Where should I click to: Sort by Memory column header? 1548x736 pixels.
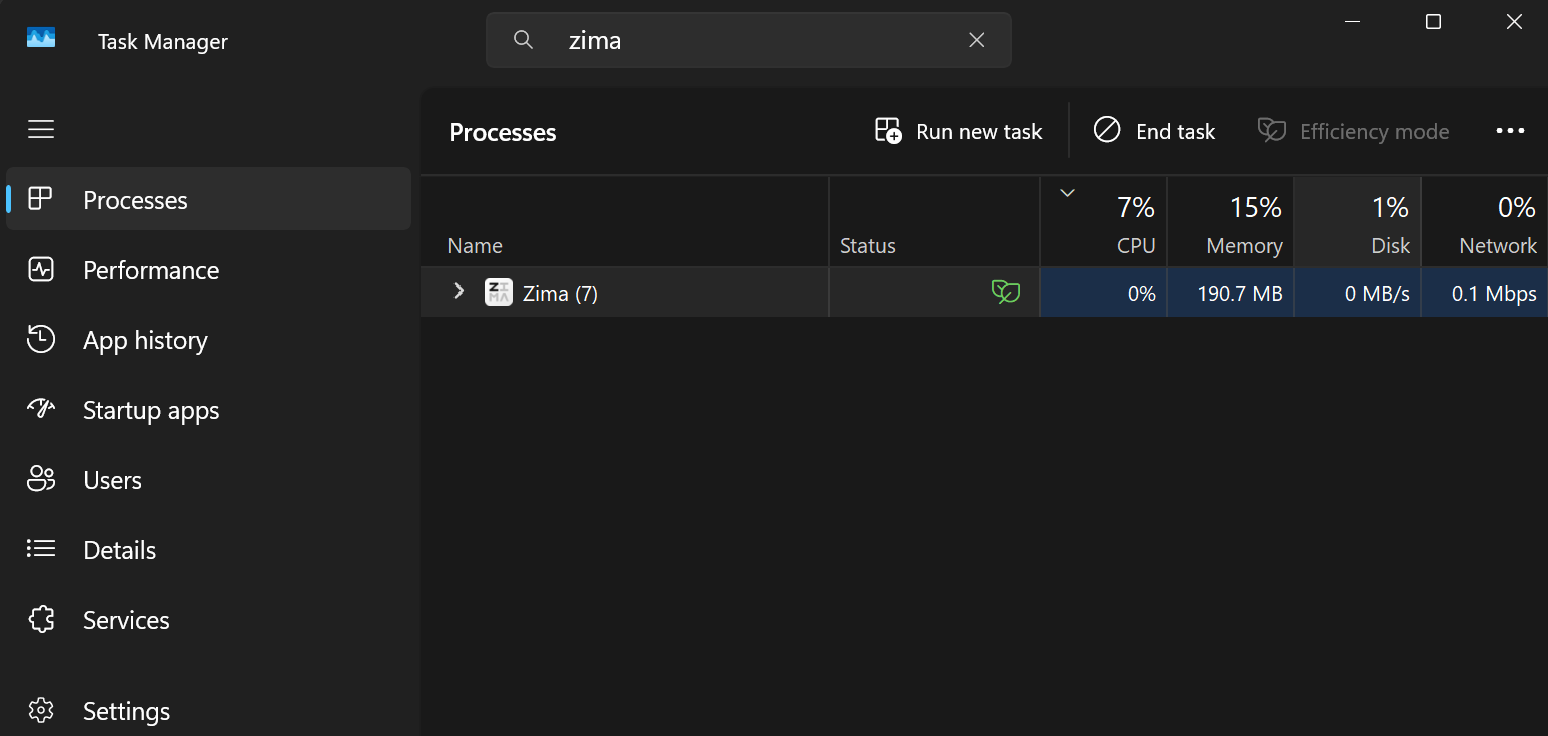[1230, 223]
